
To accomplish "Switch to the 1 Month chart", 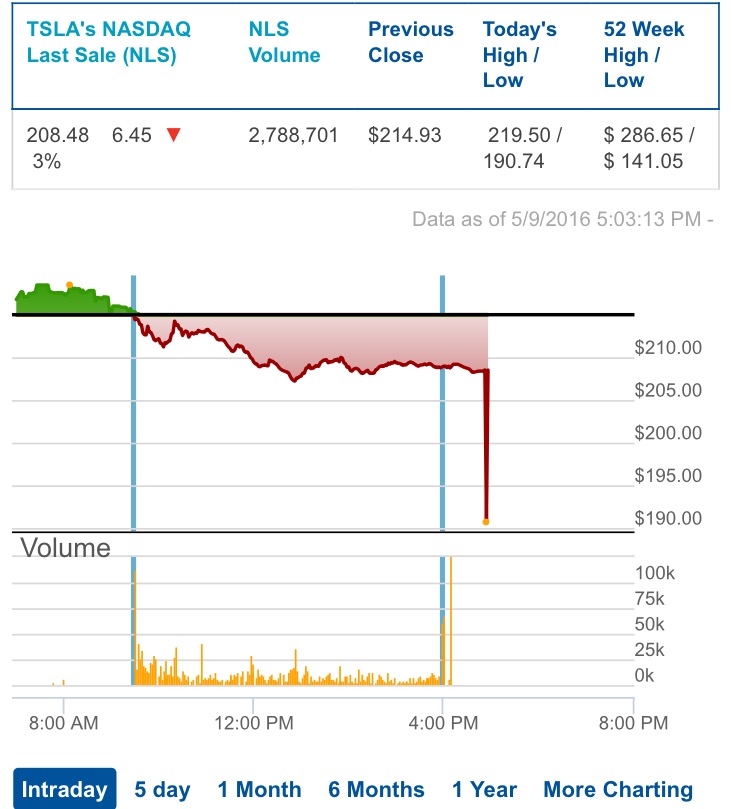I will [x=259, y=789].
